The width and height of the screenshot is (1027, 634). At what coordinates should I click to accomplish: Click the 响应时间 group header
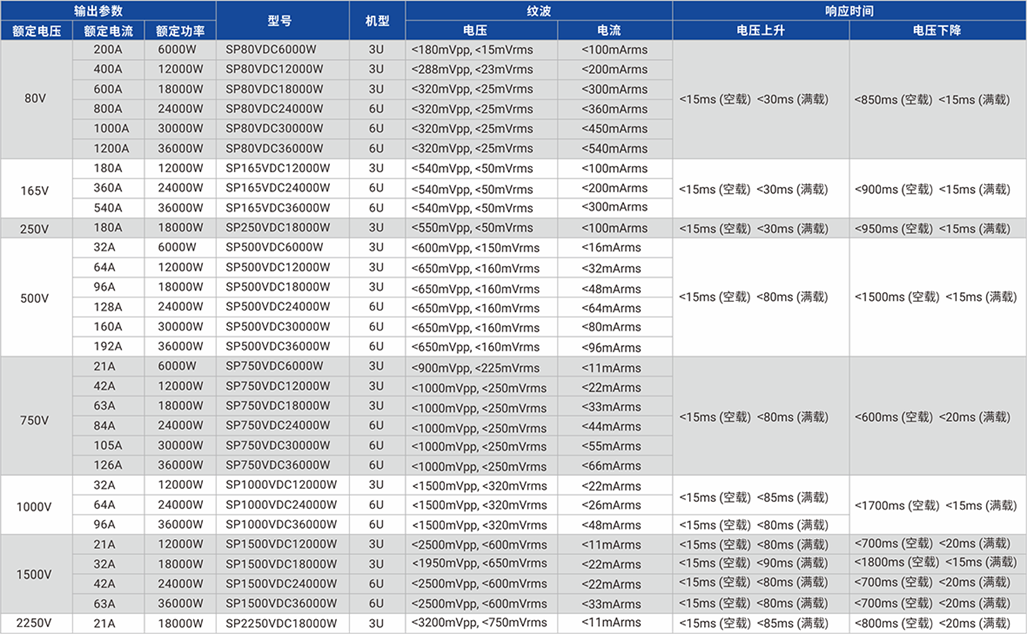(850, 10)
